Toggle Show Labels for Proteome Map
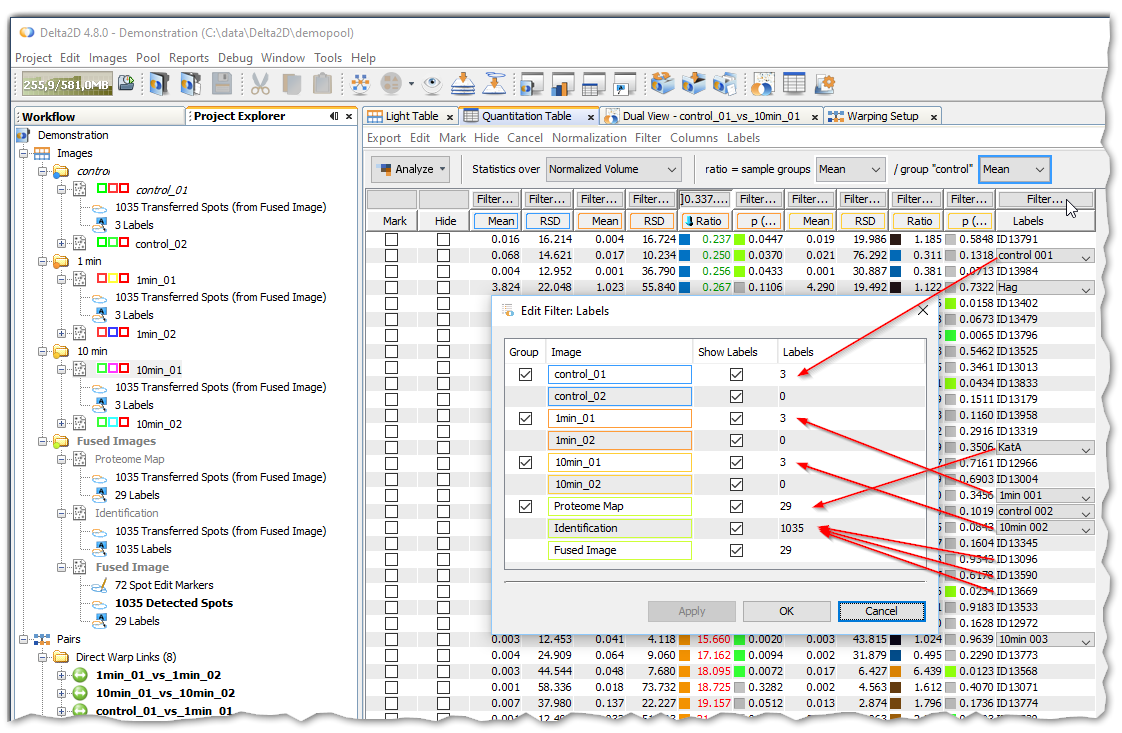 coord(736,506)
